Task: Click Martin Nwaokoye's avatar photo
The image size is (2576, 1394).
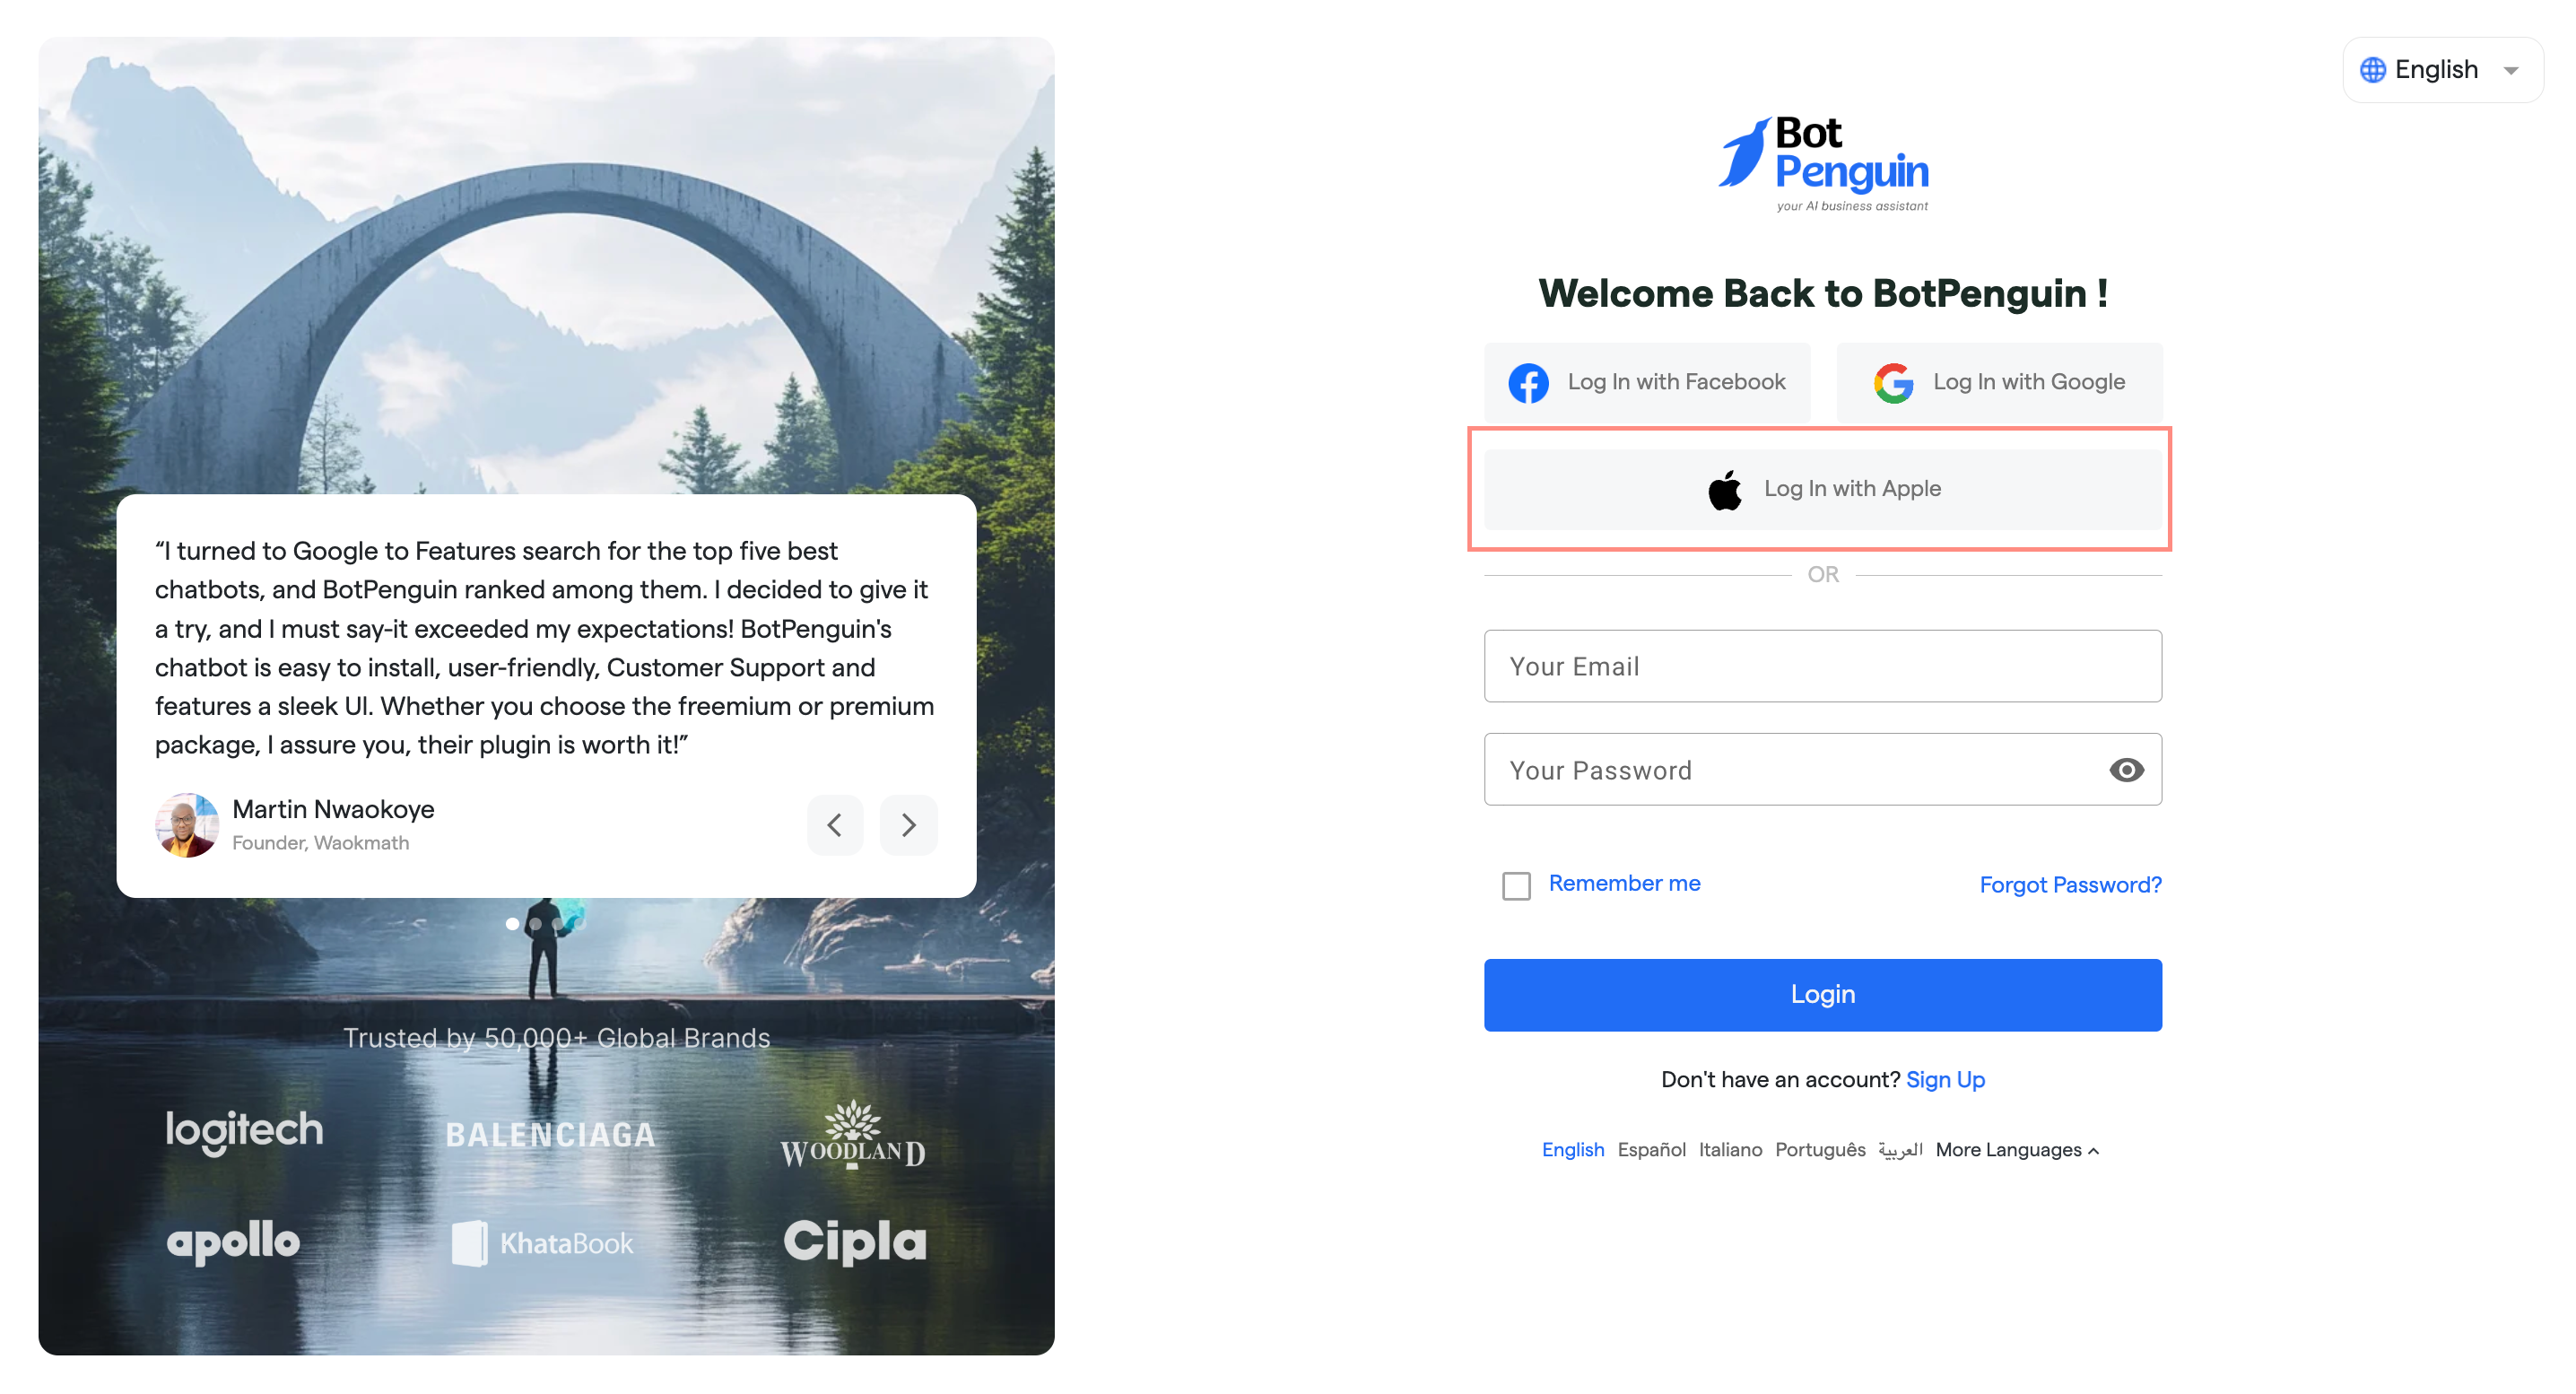Action: point(186,825)
